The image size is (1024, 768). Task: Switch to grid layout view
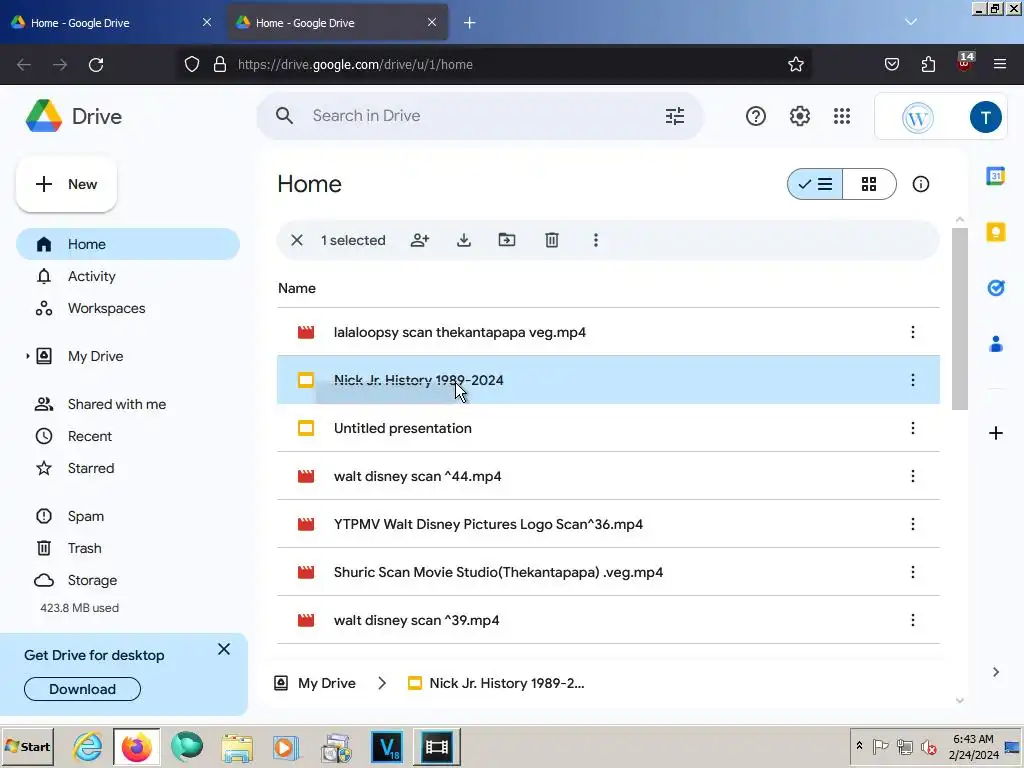pyautogui.click(x=869, y=184)
